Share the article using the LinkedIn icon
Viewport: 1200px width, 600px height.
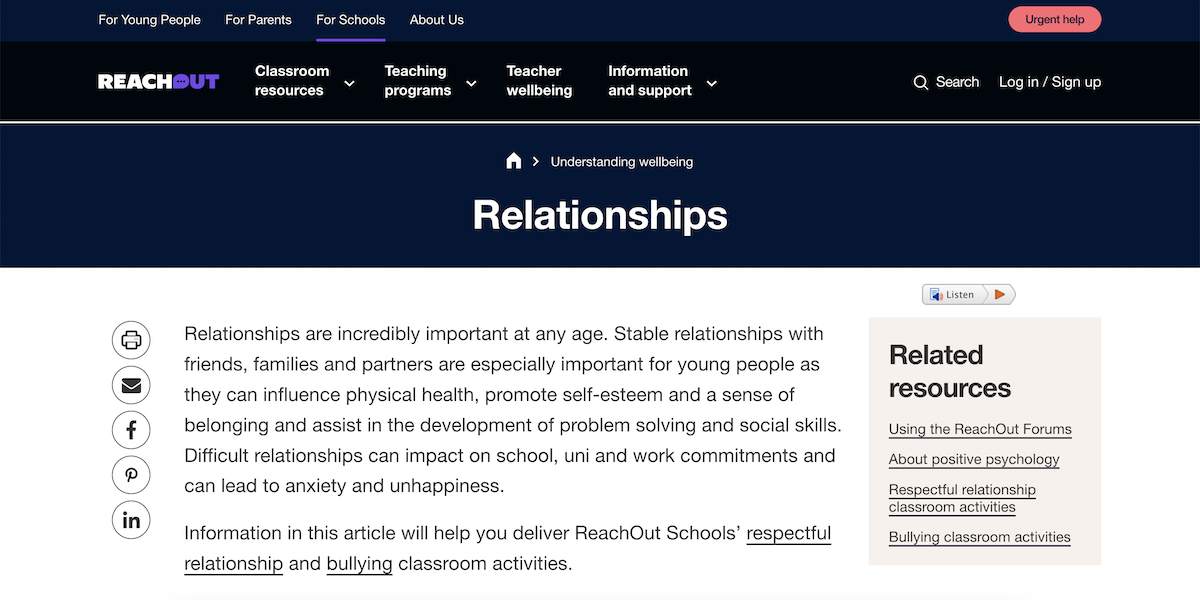[131, 519]
